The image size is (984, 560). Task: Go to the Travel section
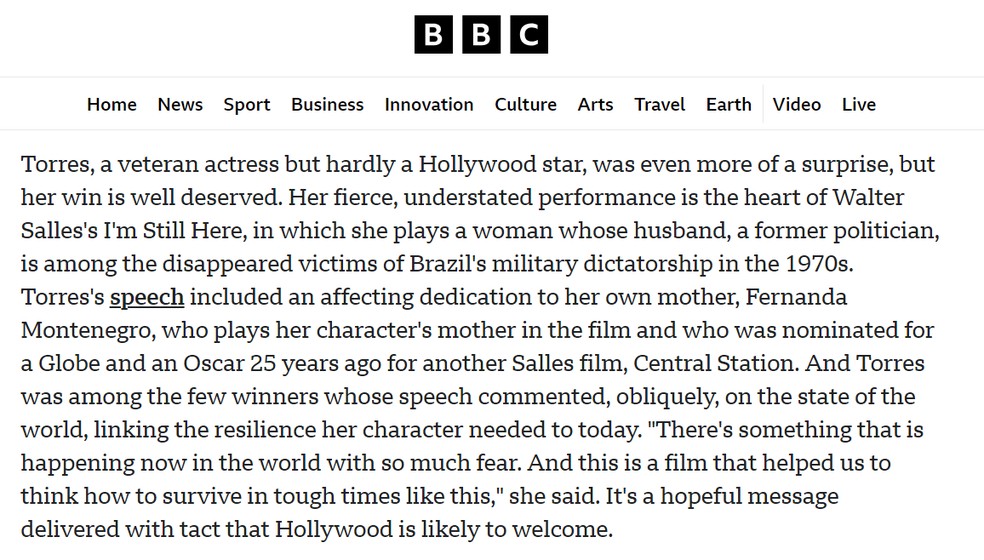pos(660,104)
